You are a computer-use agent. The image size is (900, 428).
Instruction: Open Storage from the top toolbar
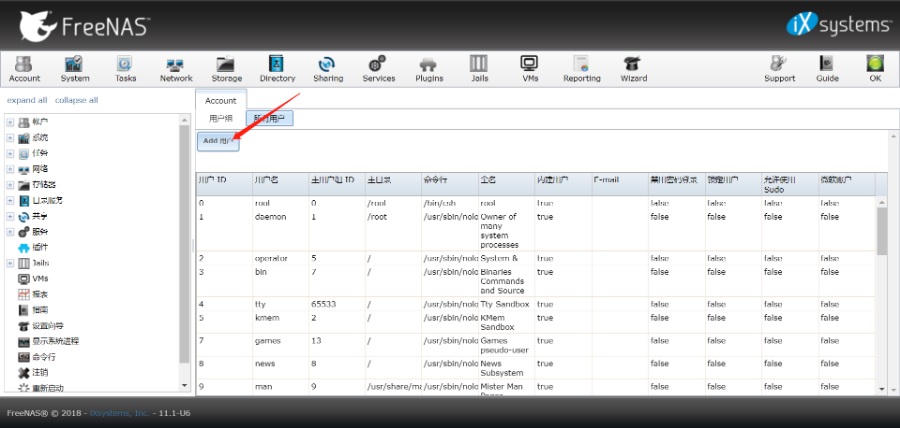(226, 69)
